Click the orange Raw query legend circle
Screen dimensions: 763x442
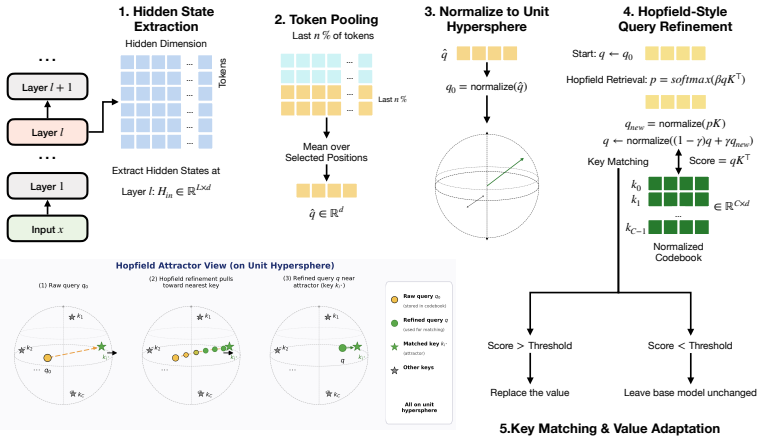[x=395, y=300]
